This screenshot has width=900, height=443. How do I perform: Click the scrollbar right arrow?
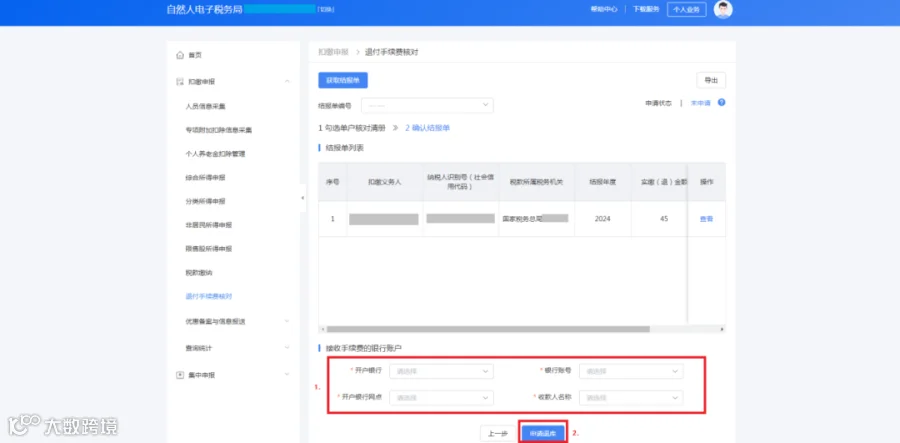click(x=722, y=329)
